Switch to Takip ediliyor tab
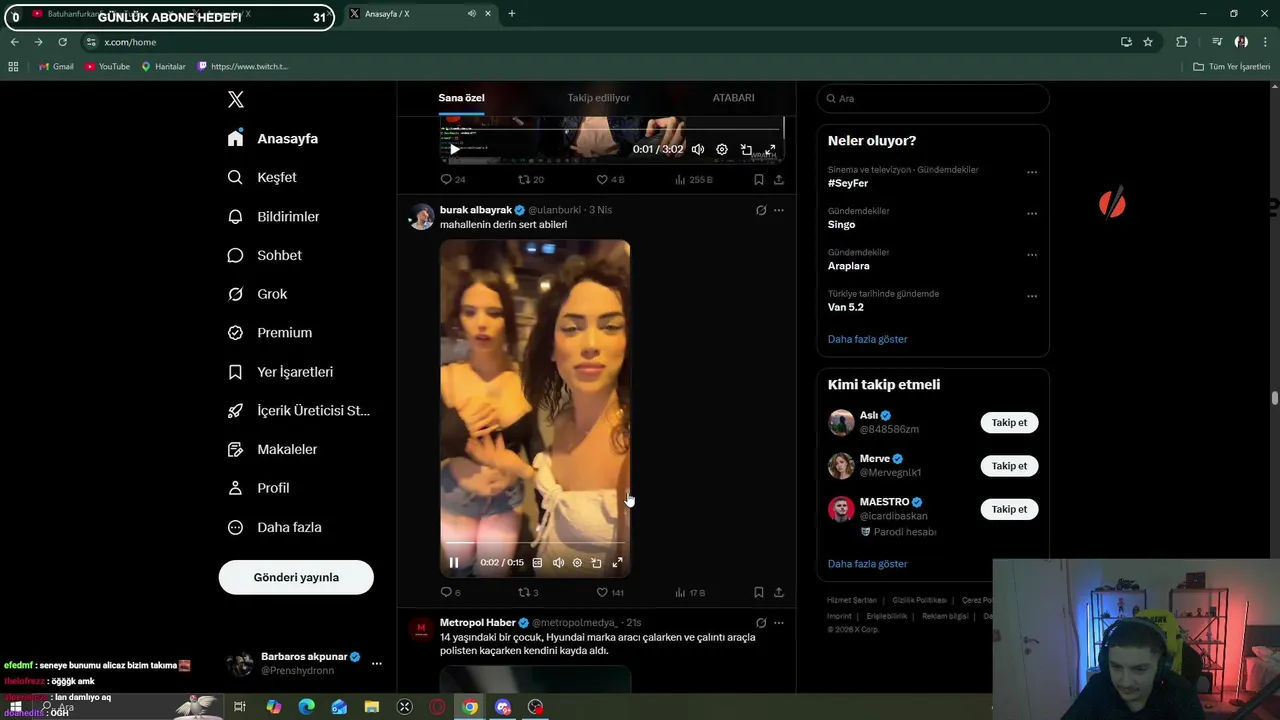The width and height of the screenshot is (1280, 720). click(x=598, y=98)
